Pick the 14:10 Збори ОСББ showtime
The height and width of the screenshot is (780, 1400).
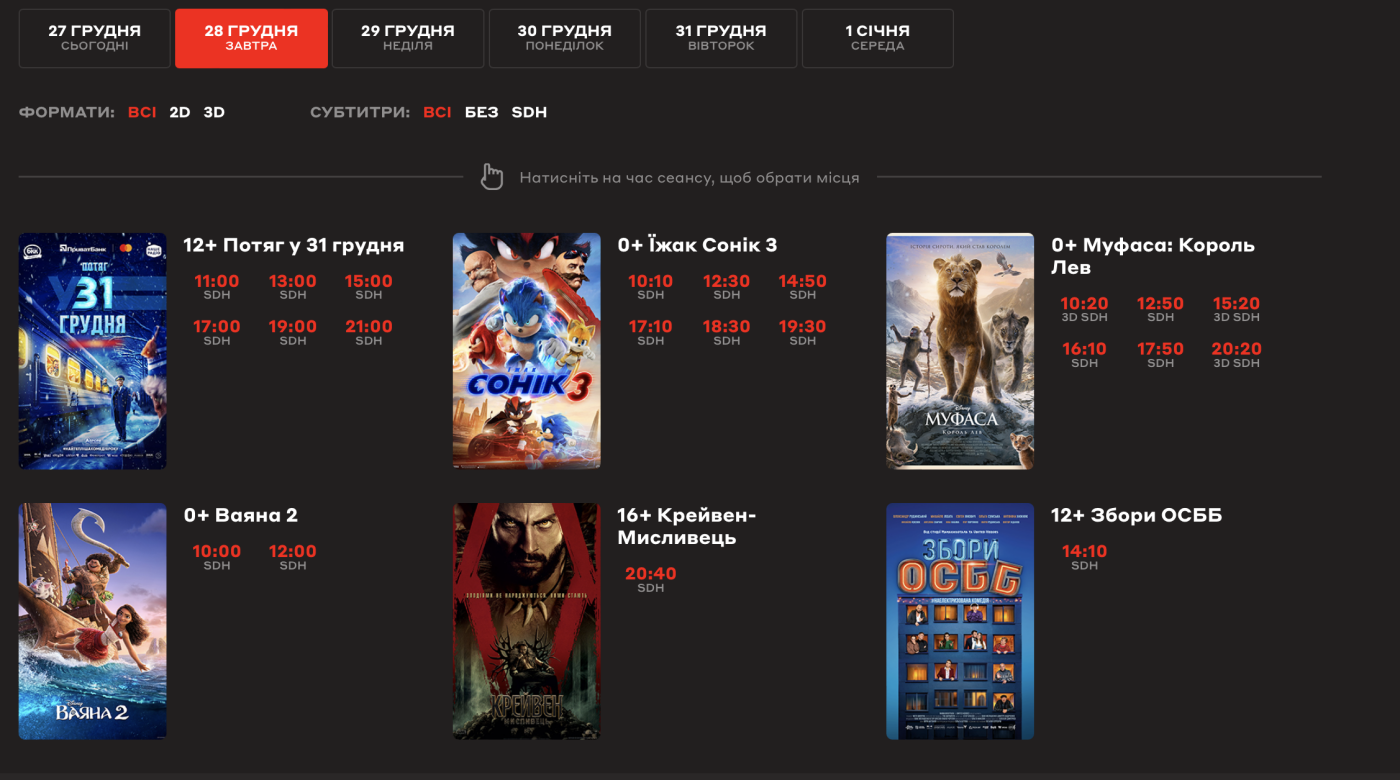[x=1085, y=557]
